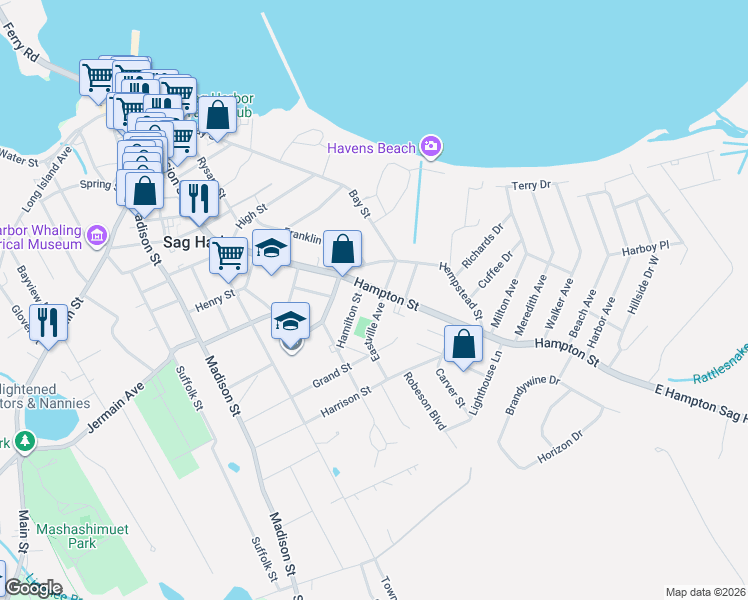Image resolution: width=748 pixels, height=600 pixels.
Task: Select the Harboy Pl street label
Action: [645, 248]
